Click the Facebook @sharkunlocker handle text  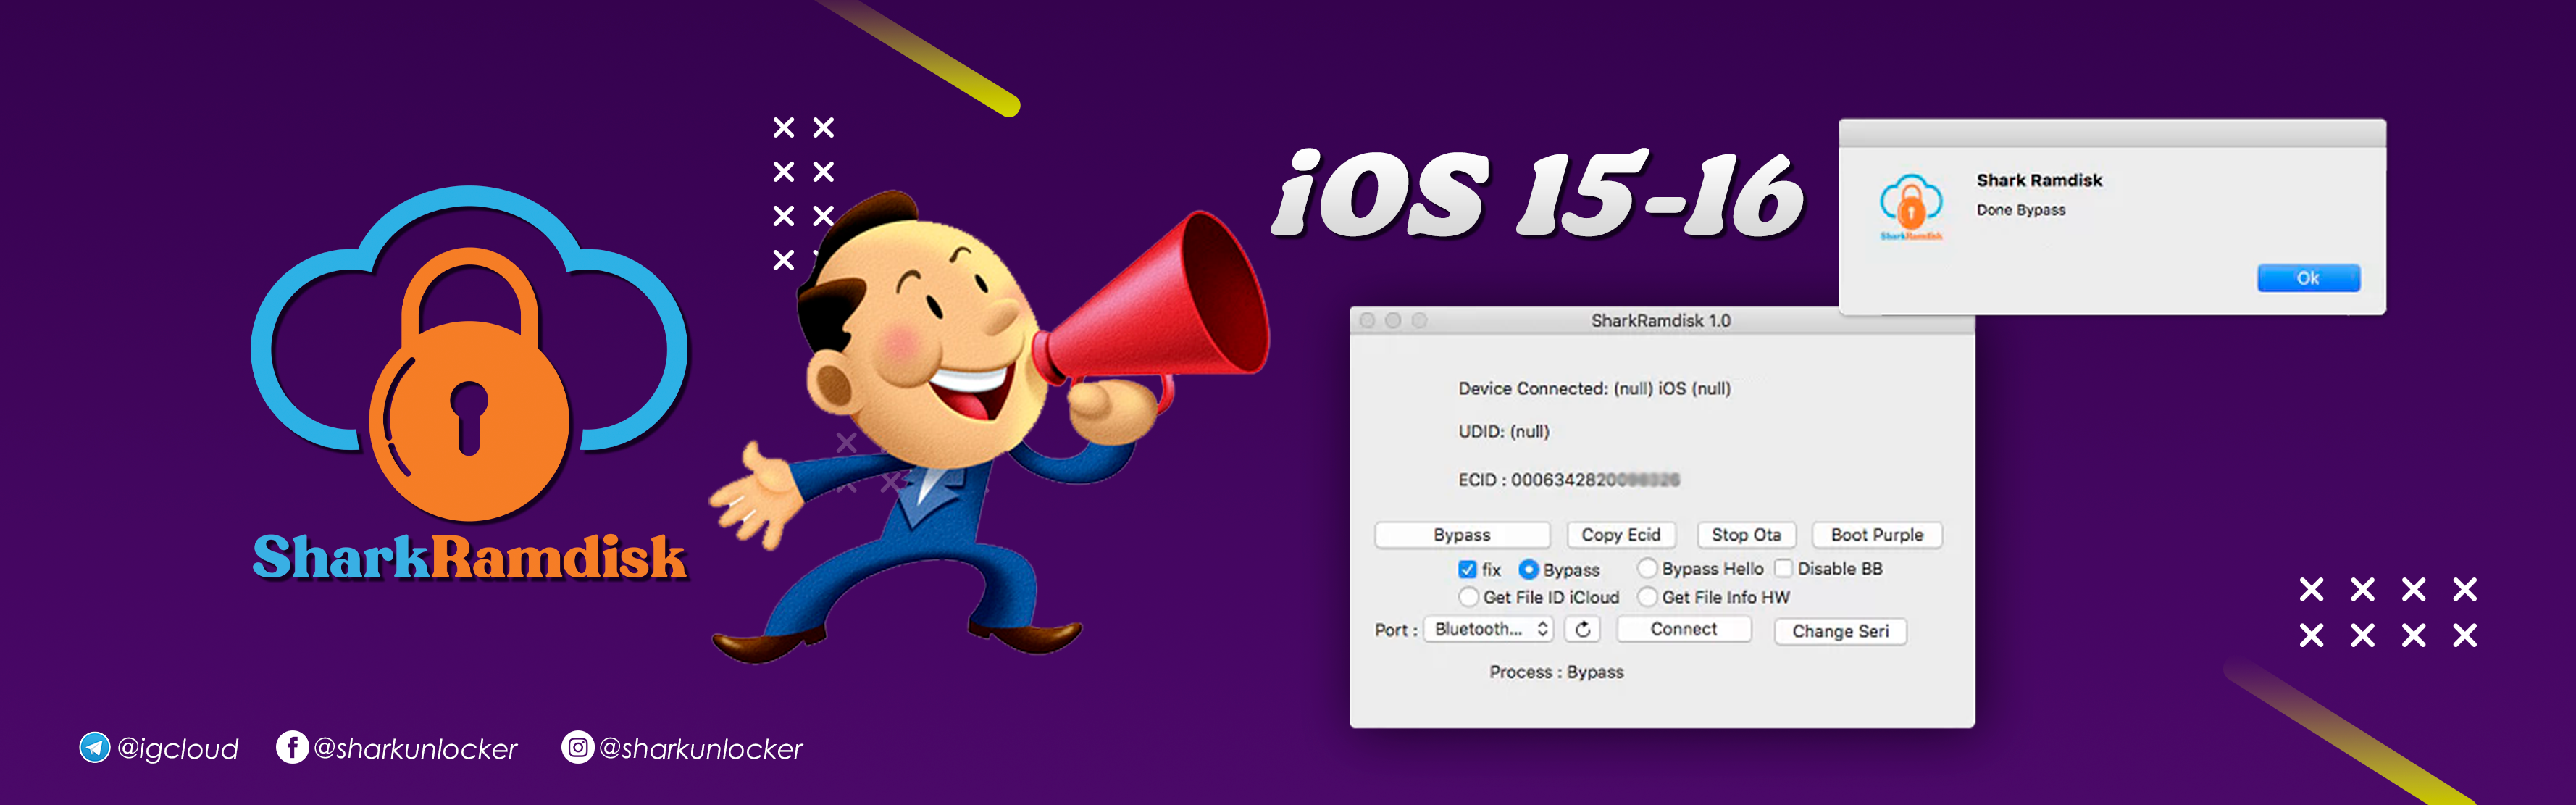(x=415, y=749)
